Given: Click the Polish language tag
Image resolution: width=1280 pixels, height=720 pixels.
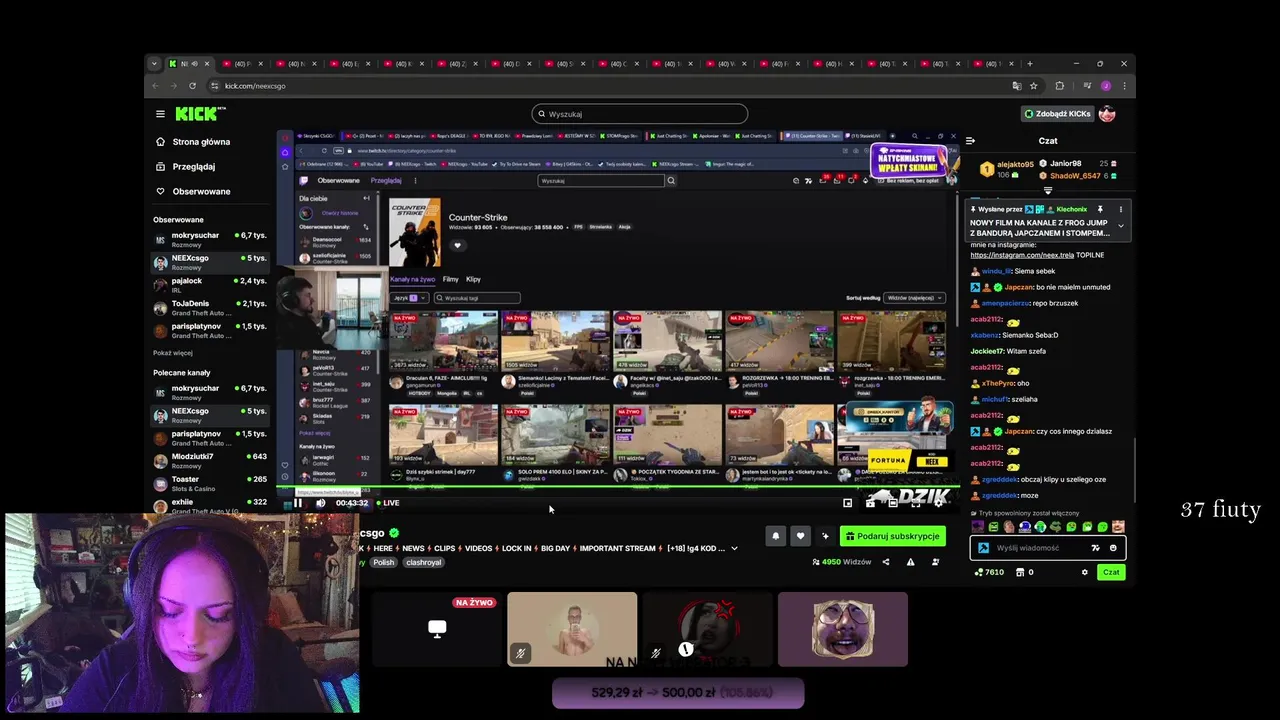Looking at the screenshot, I should tap(384, 563).
